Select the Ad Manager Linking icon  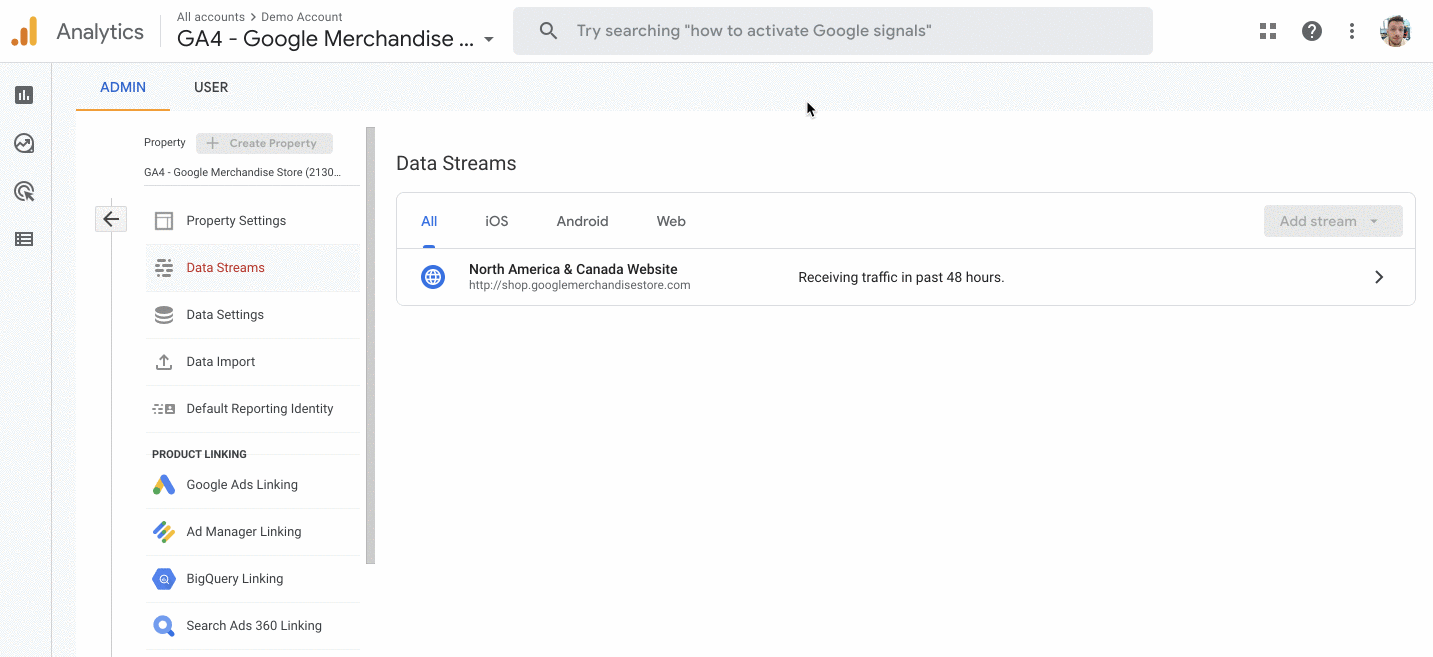pyautogui.click(x=163, y=531)
